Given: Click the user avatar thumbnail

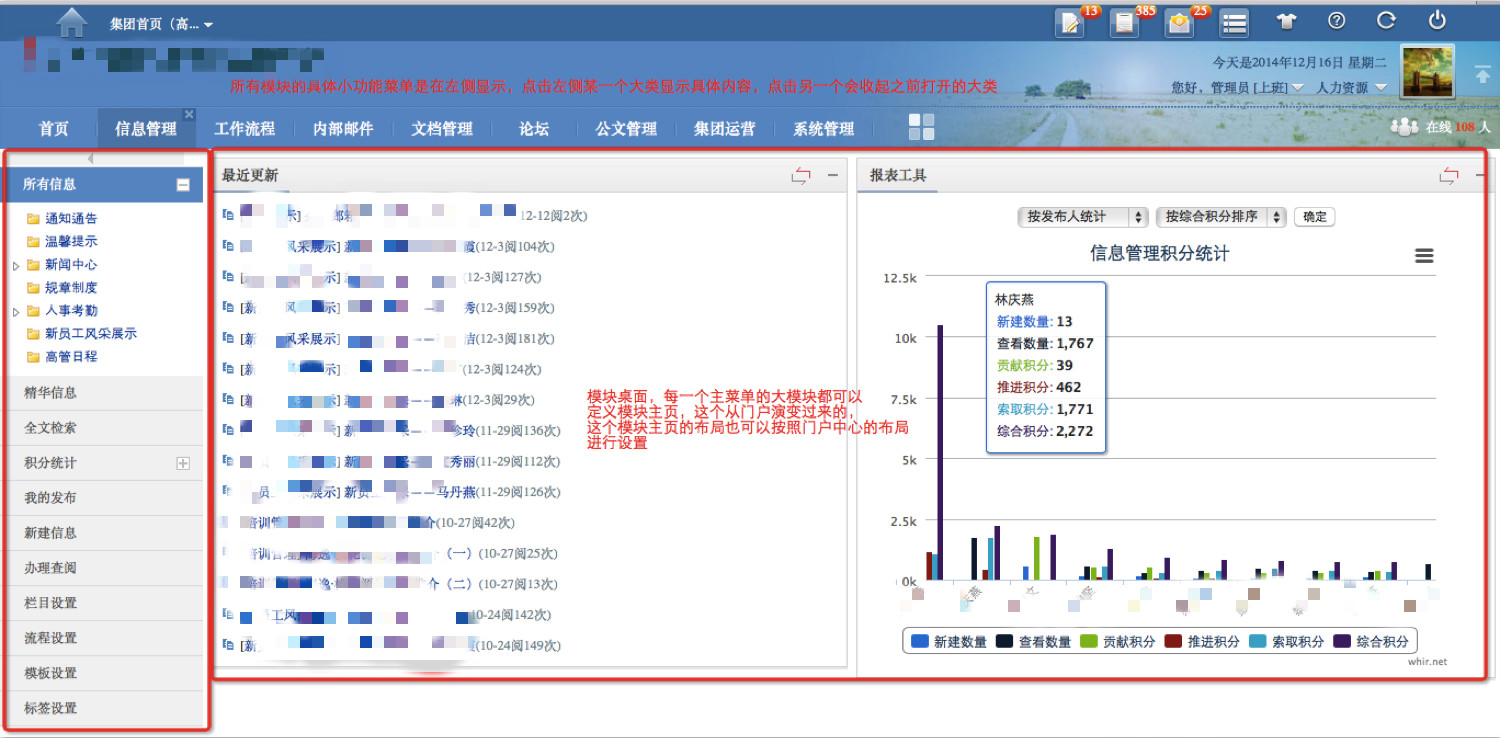Looking at the screenshot, I should (x=1428, y=72).
